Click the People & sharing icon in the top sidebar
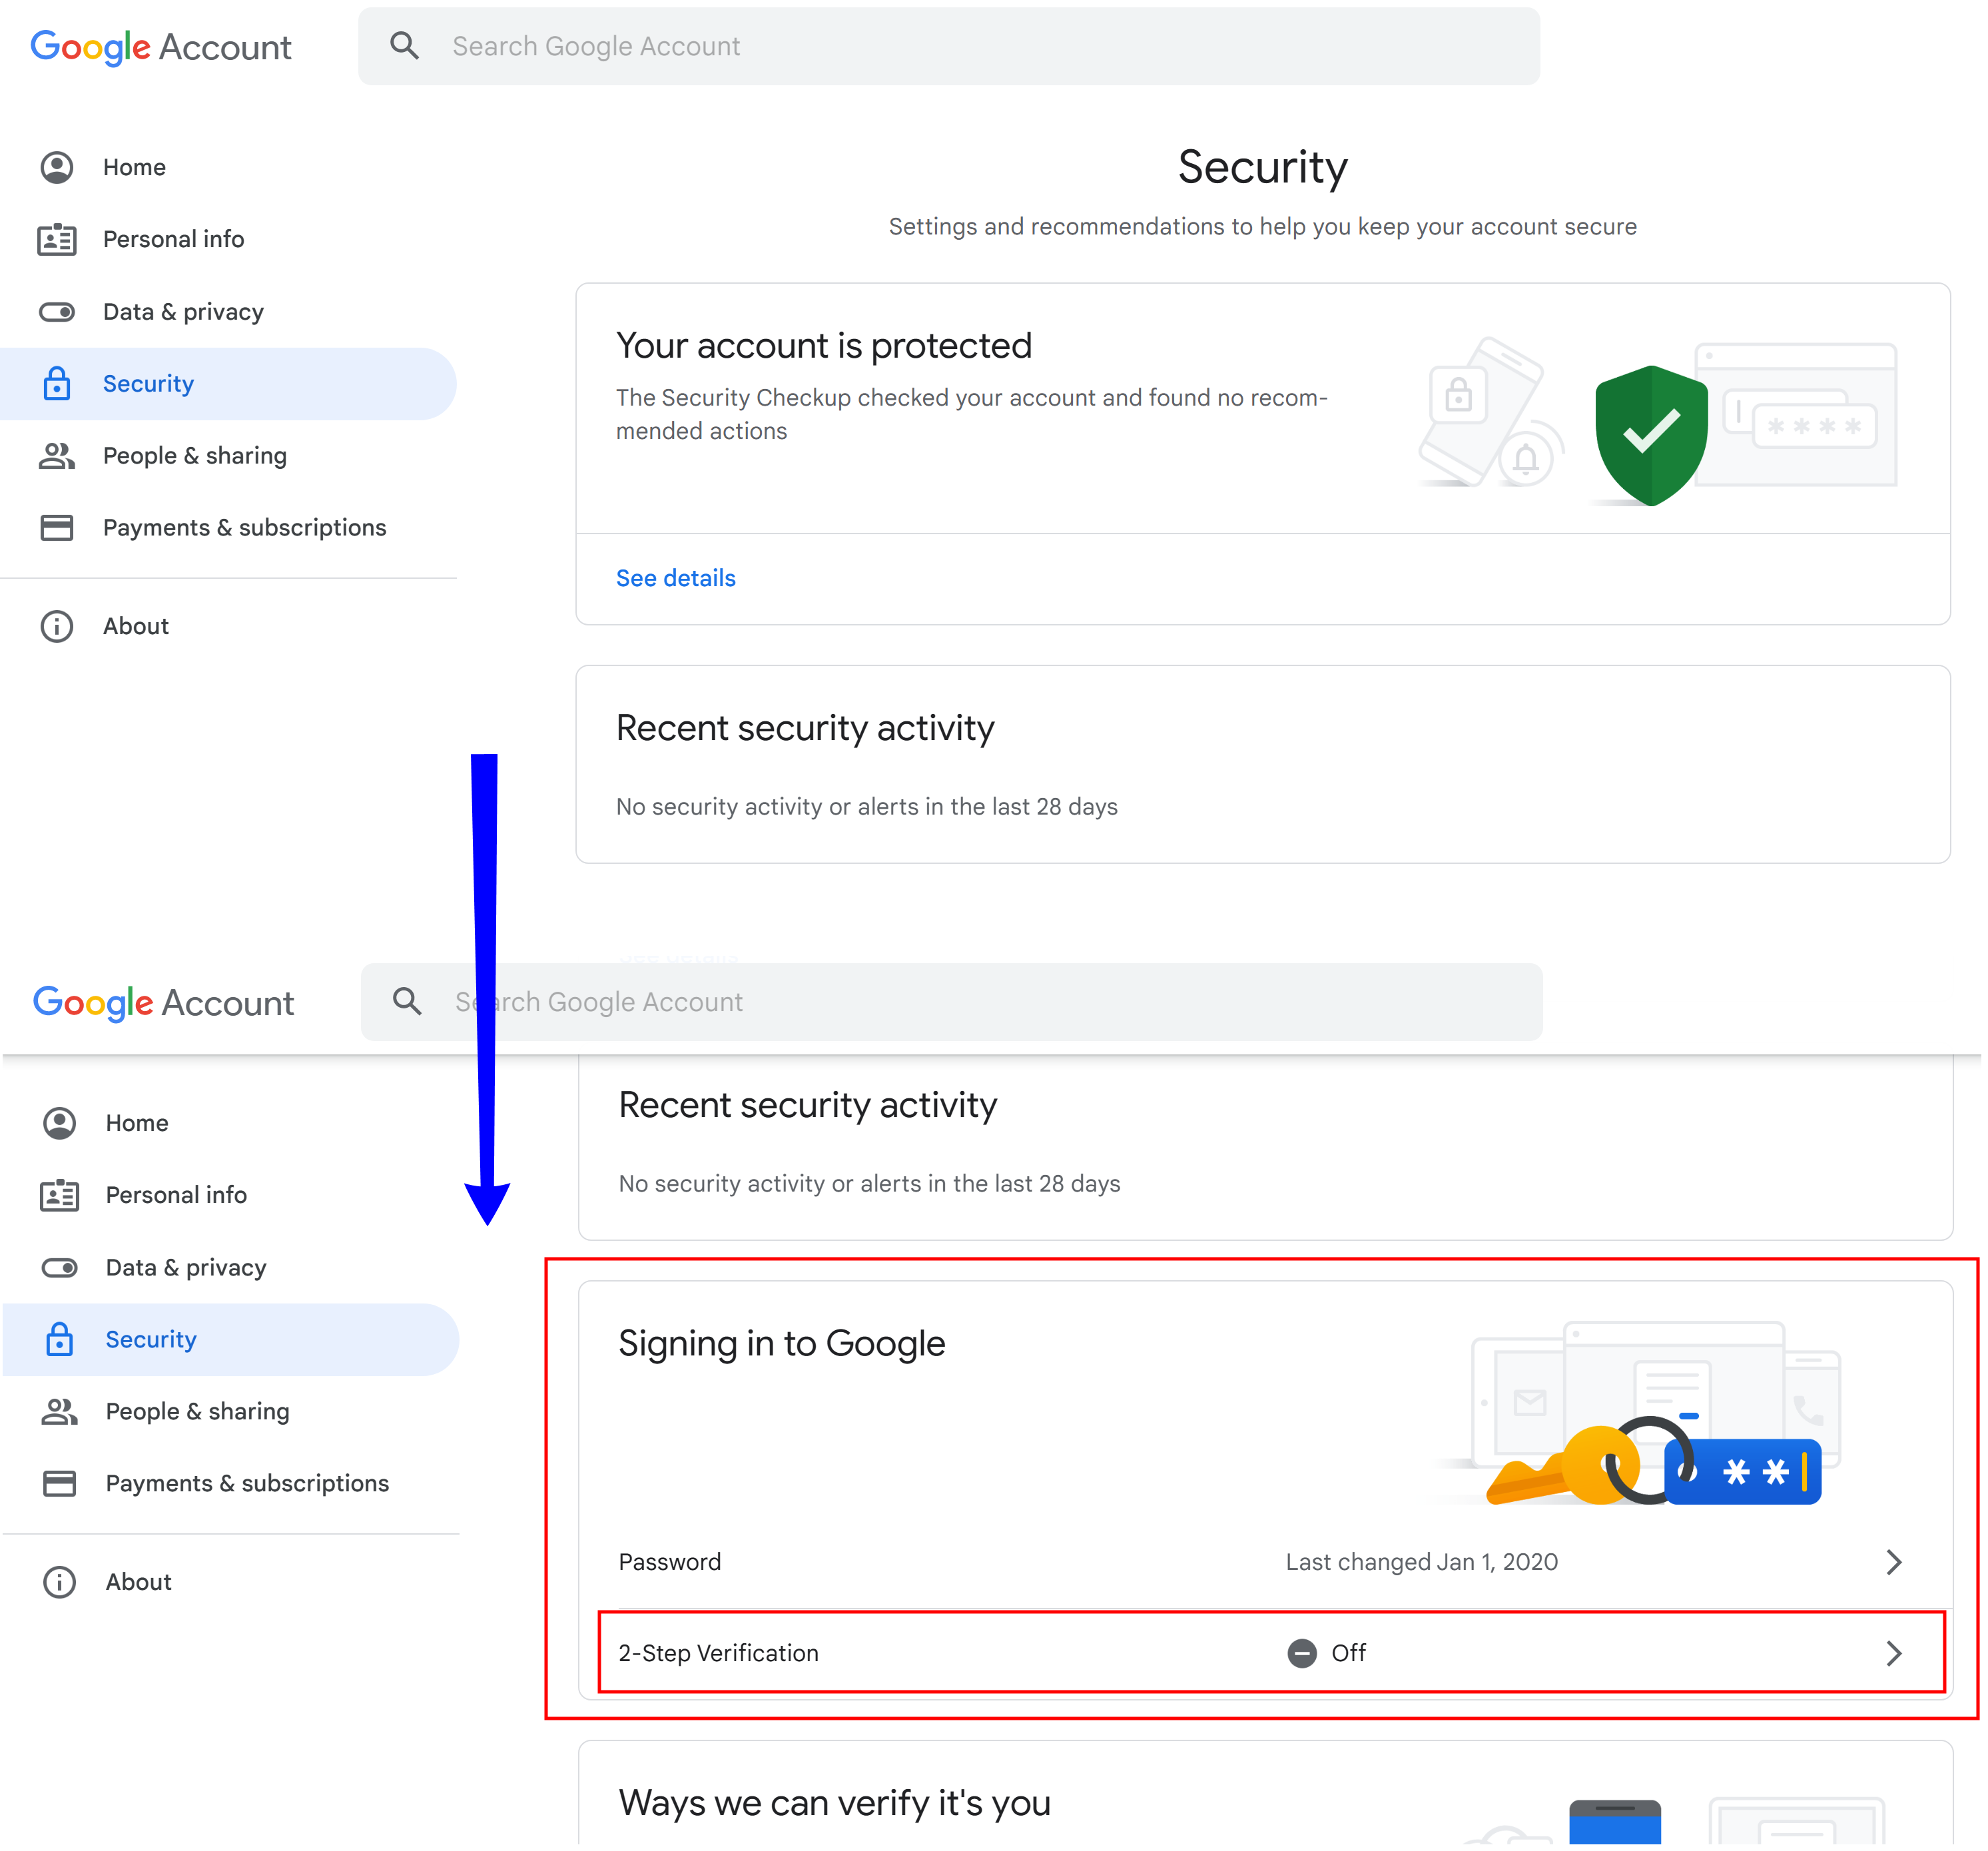 (57, 455)
